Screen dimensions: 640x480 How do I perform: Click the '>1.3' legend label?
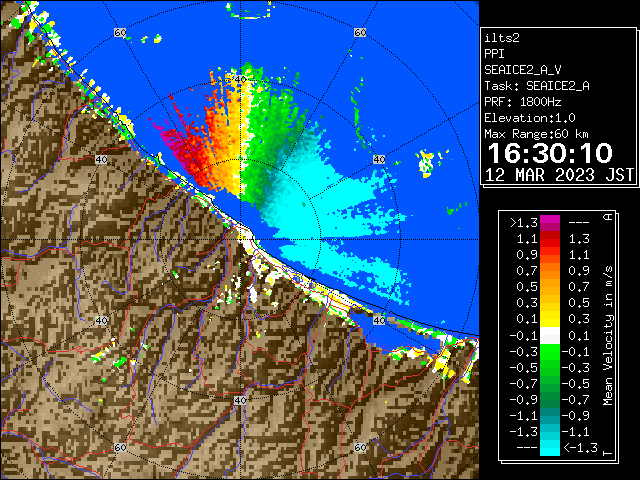[x=523, y=223]
